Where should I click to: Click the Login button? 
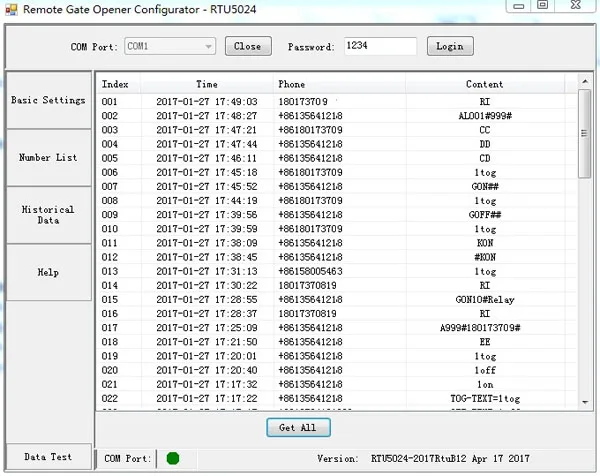click(450, 46)
